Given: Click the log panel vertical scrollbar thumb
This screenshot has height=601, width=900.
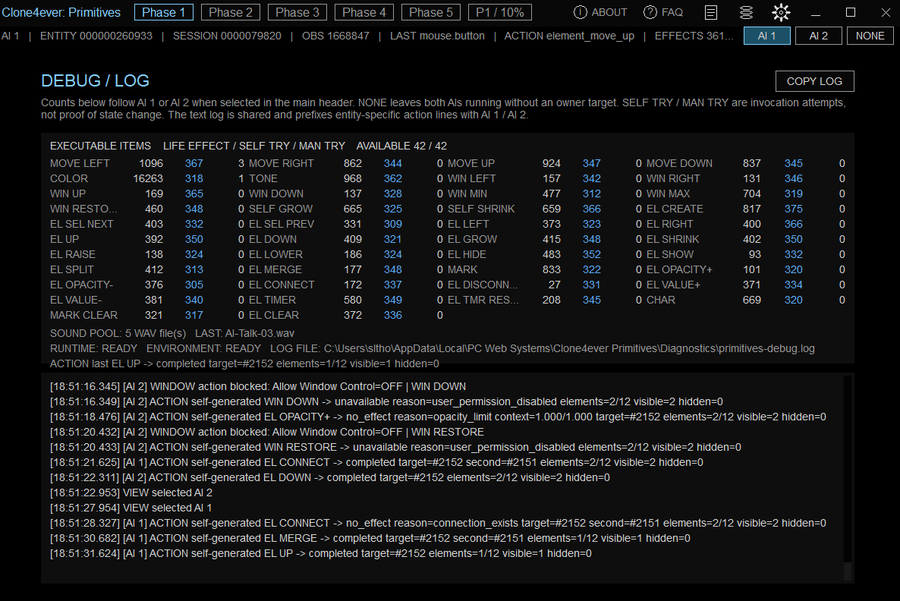Looking at the screenshot, I should point(847,571).
